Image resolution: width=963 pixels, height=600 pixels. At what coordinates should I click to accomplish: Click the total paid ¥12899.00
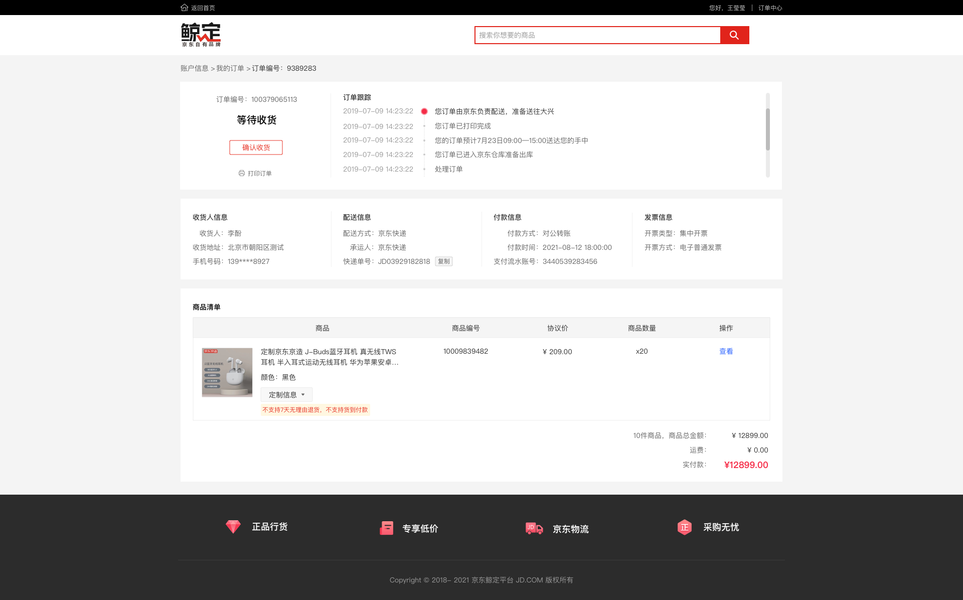746,465
